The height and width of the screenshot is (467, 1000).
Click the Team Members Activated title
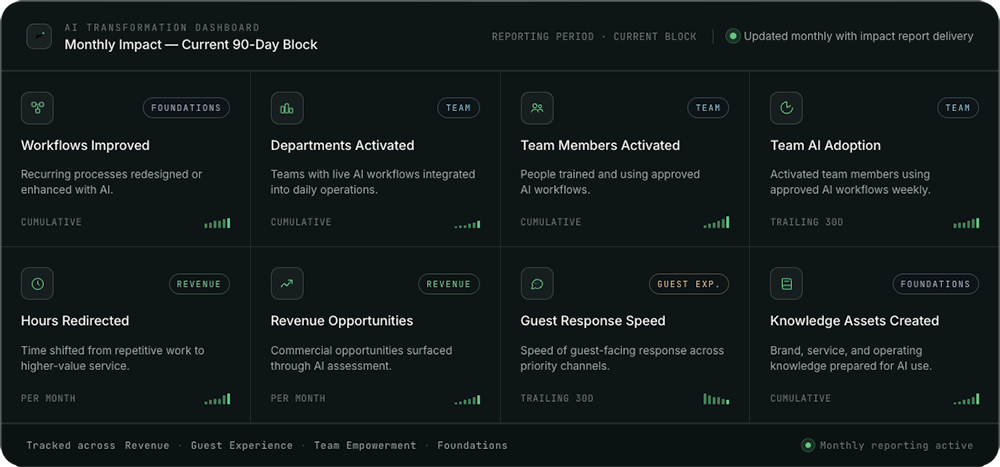pos(600,145)
